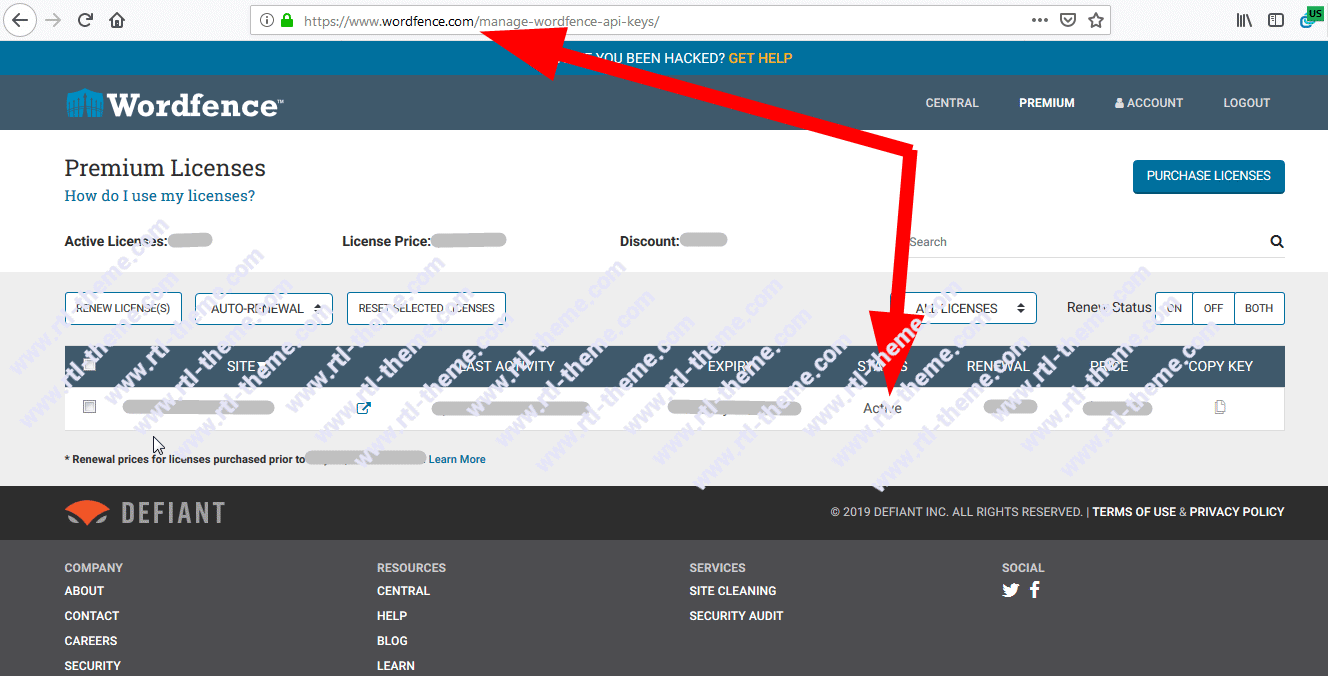Click the 'Active' status text in the license row

pyautogui.click(x=882, y=408)
